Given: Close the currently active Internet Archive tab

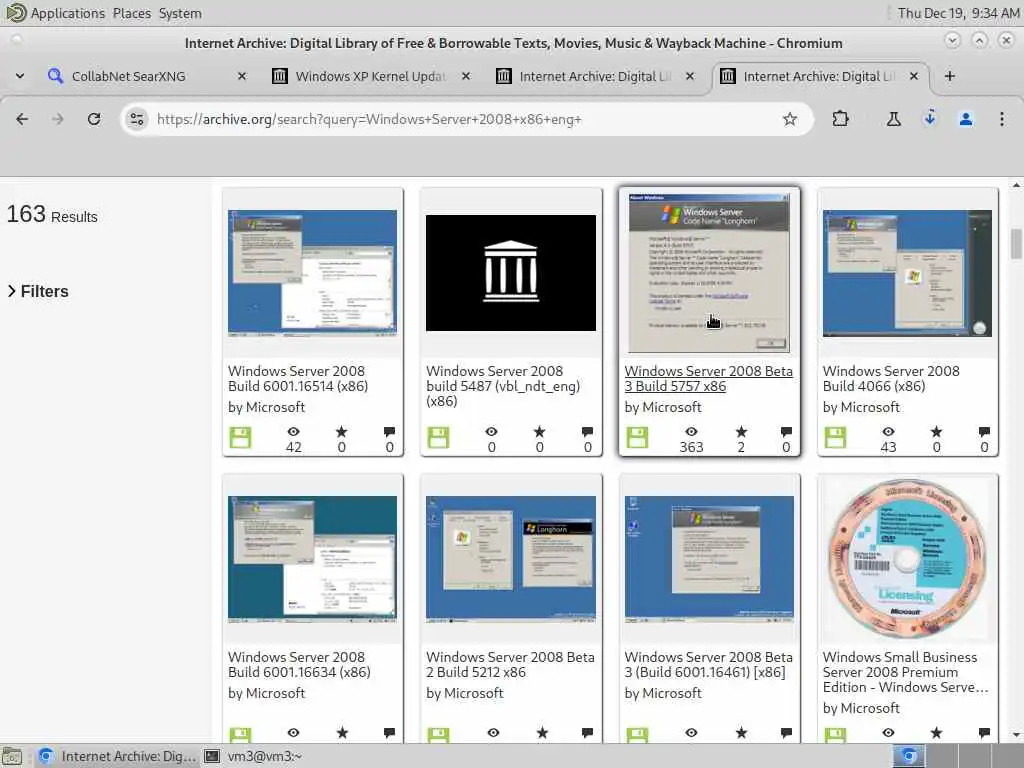Looking at the screenshot, I should (914, 76).
